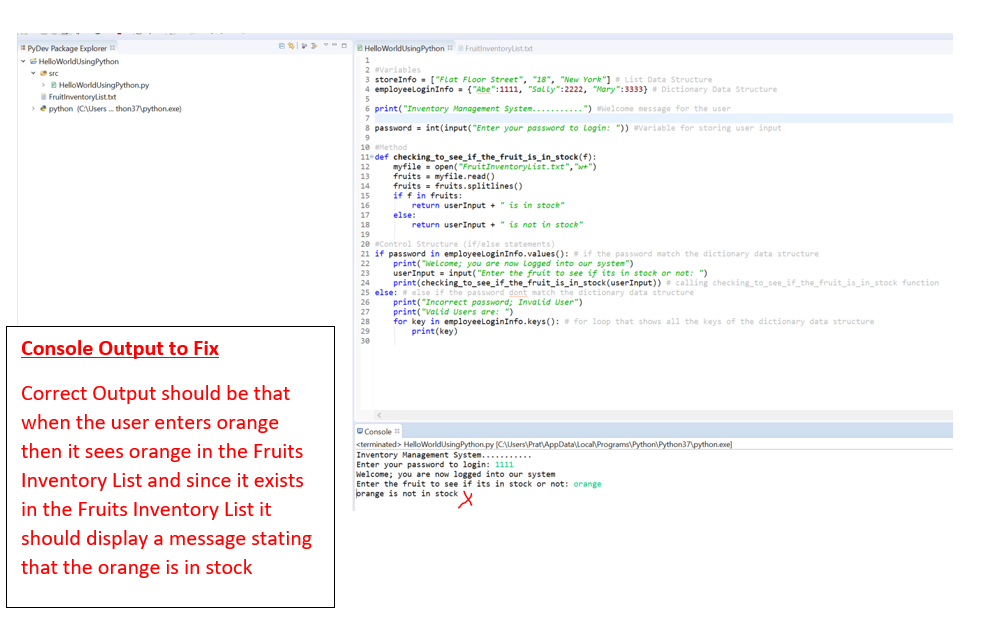
Task: Switch to the FruitInventoryList.txt editor tab
Action: click(498, 48)
